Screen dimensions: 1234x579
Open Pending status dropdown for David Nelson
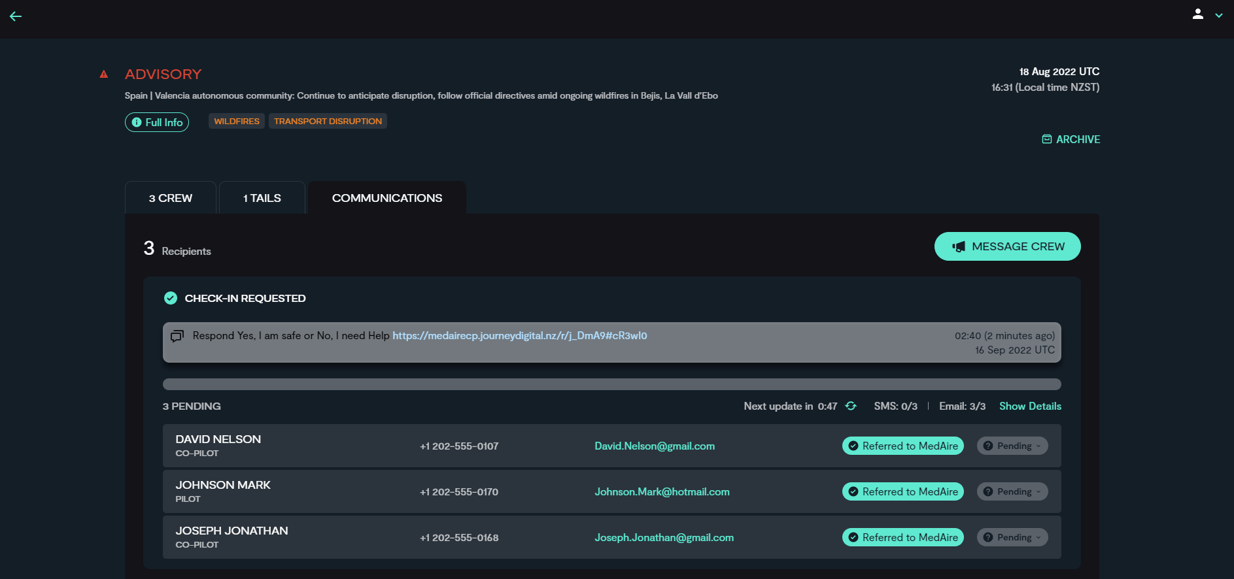pyautogui.click(x=1012, y=446)
